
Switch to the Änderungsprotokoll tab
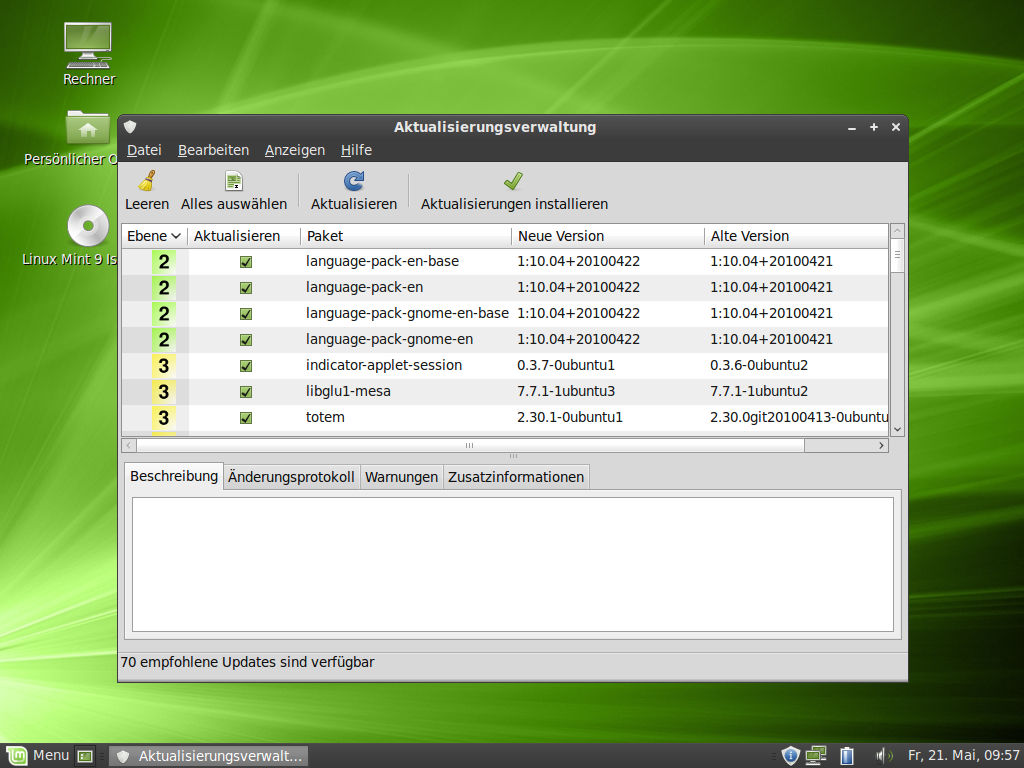click(291, 476)
